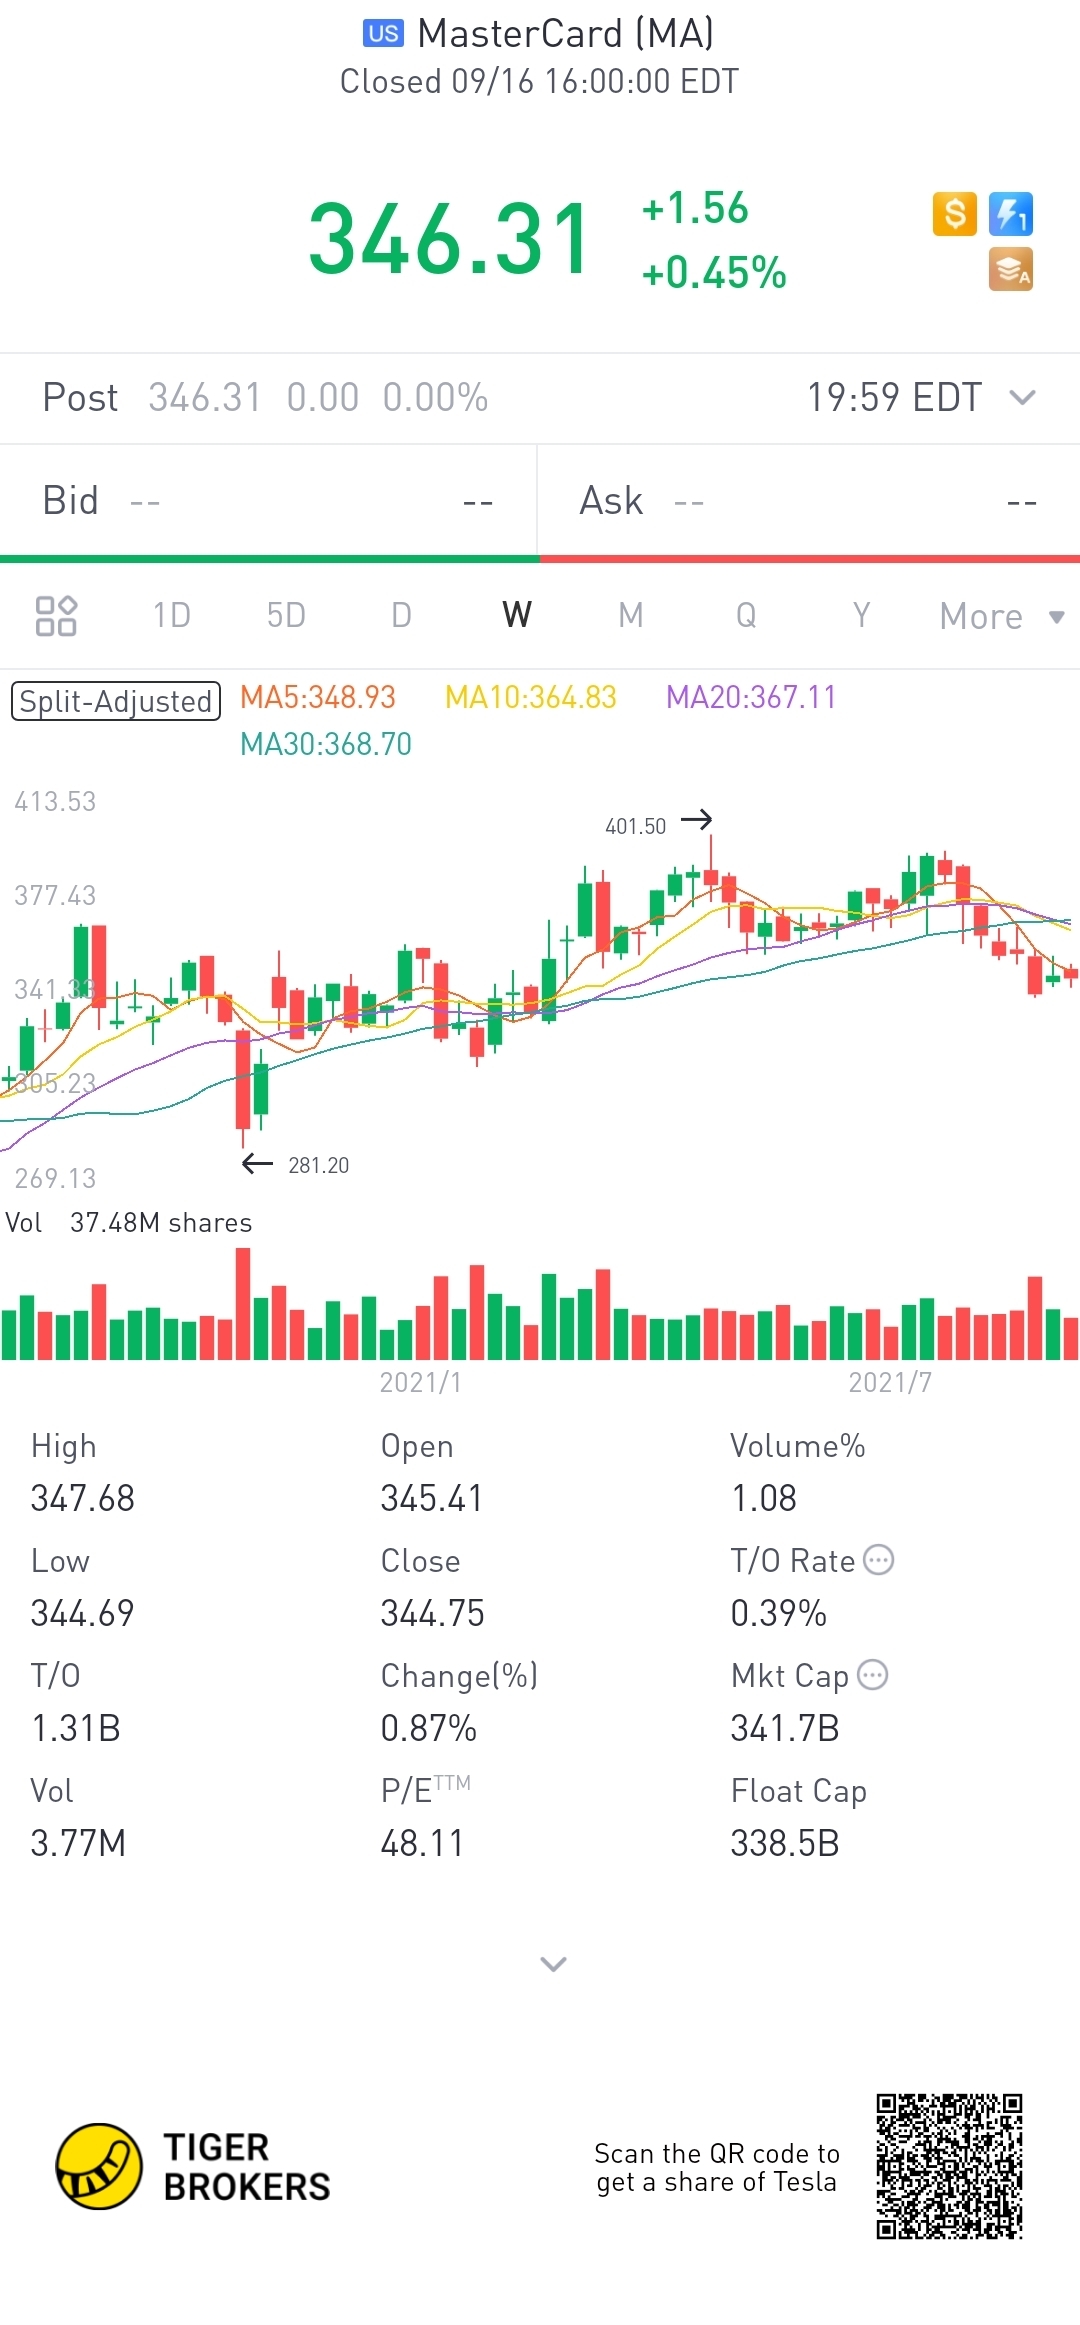Viewport: 1080px width, 2325px height.
Task: Select the D daily chart tab
Action: 401,615
